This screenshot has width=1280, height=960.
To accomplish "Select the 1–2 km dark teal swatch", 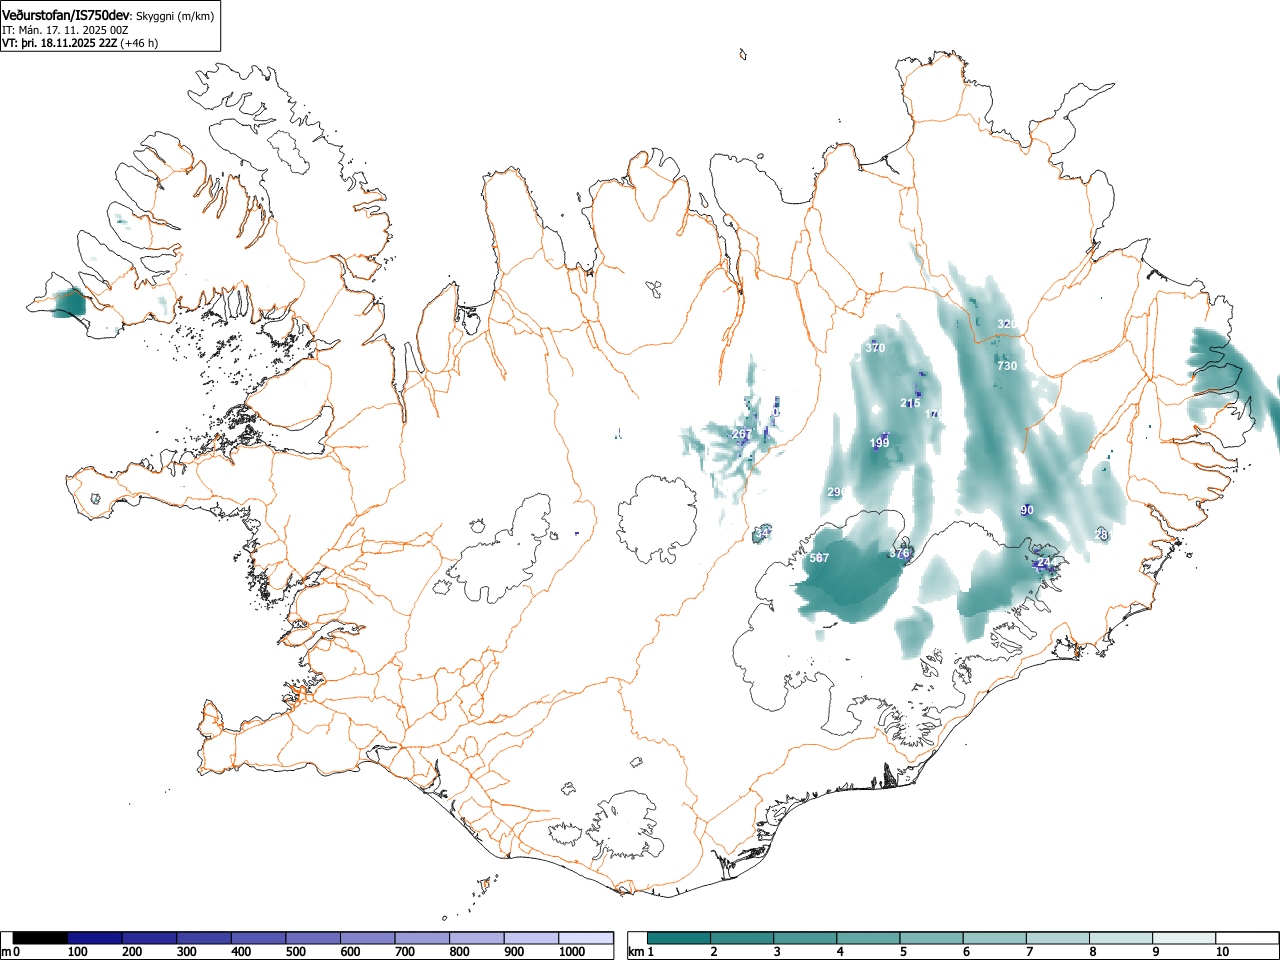I will point(679,938).
